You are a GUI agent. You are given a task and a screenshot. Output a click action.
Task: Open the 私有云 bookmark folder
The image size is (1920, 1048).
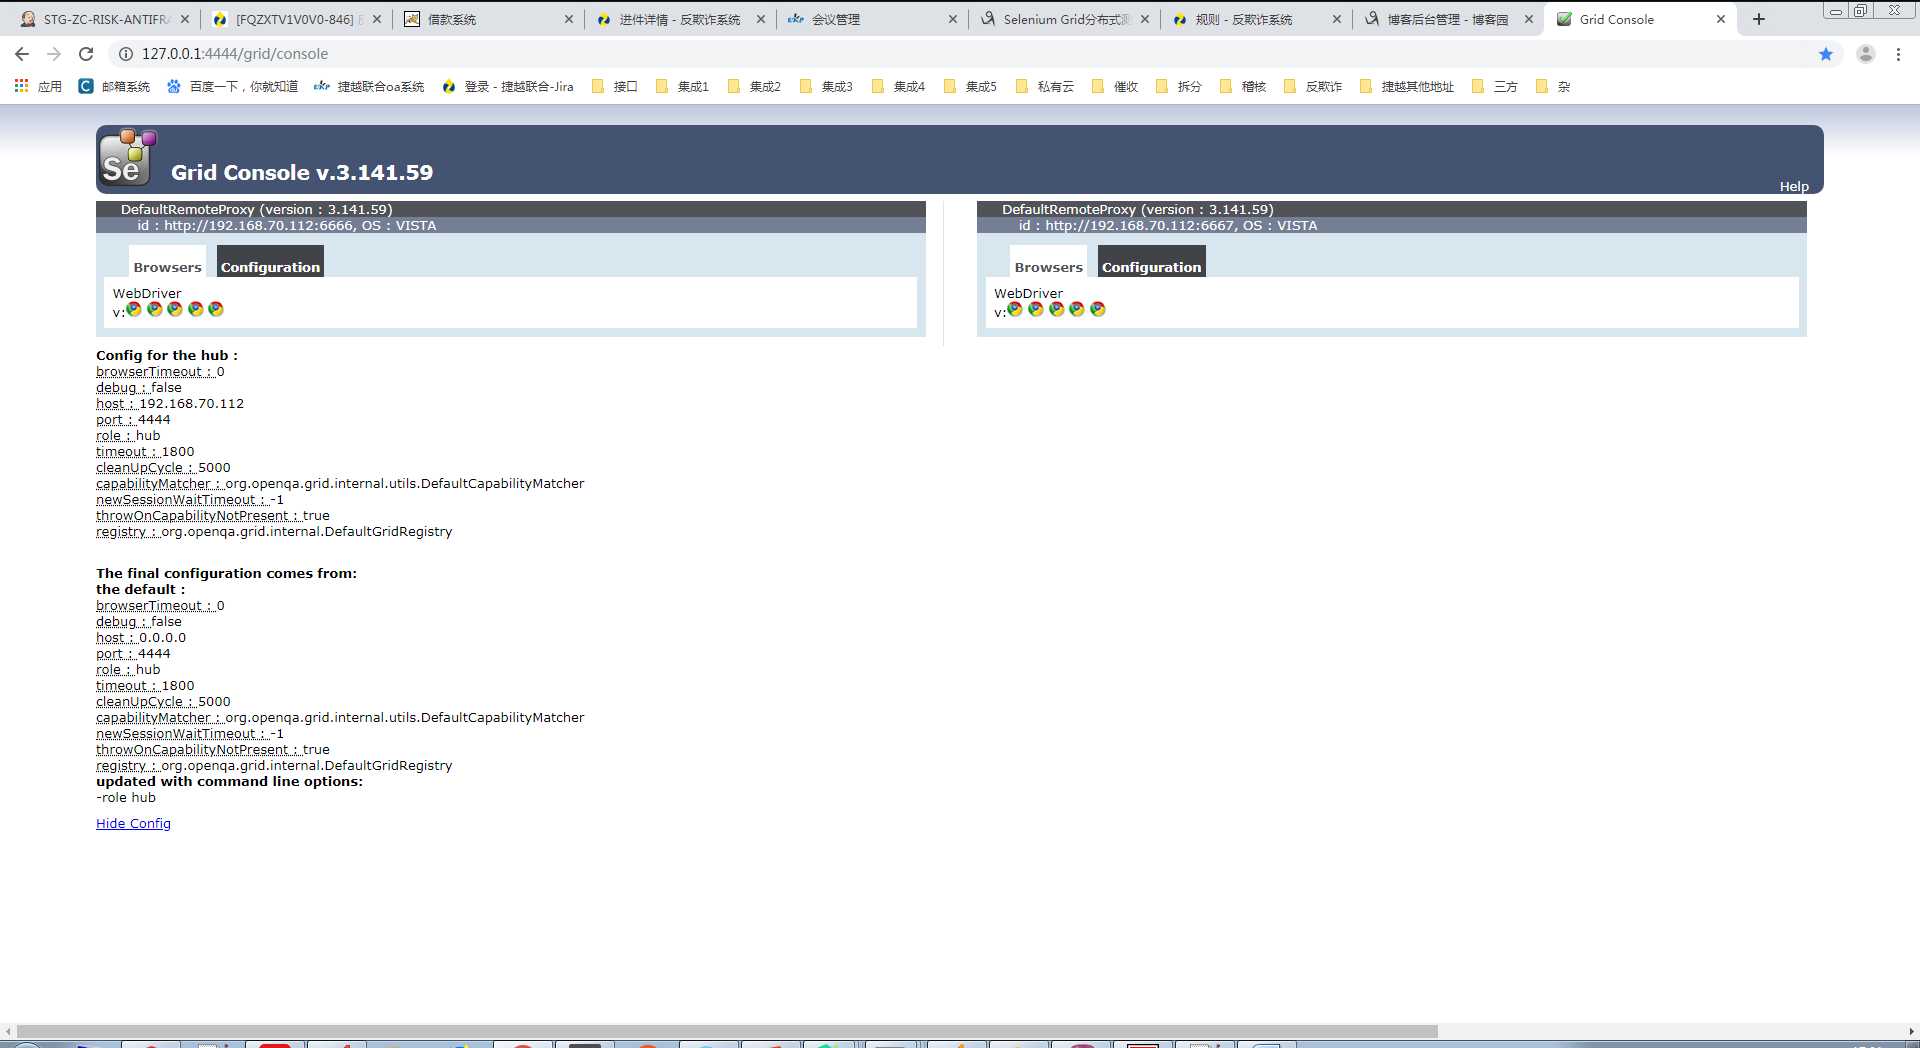coord(1045,87)
